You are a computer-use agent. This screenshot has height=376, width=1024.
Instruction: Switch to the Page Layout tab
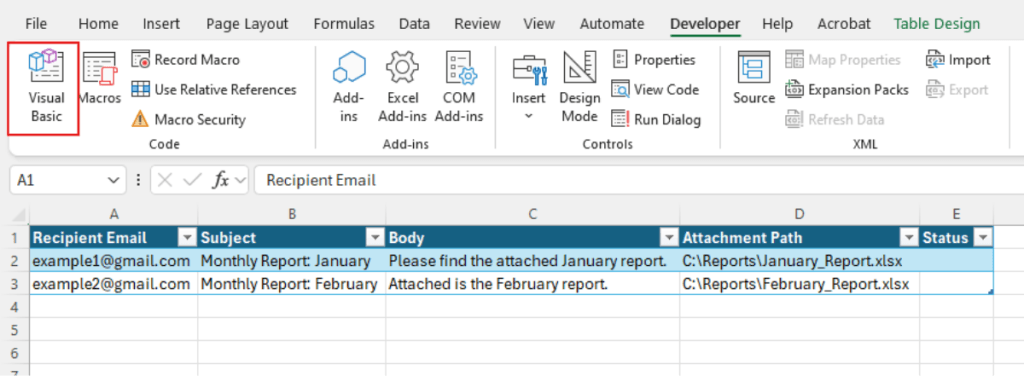(247, 24)
